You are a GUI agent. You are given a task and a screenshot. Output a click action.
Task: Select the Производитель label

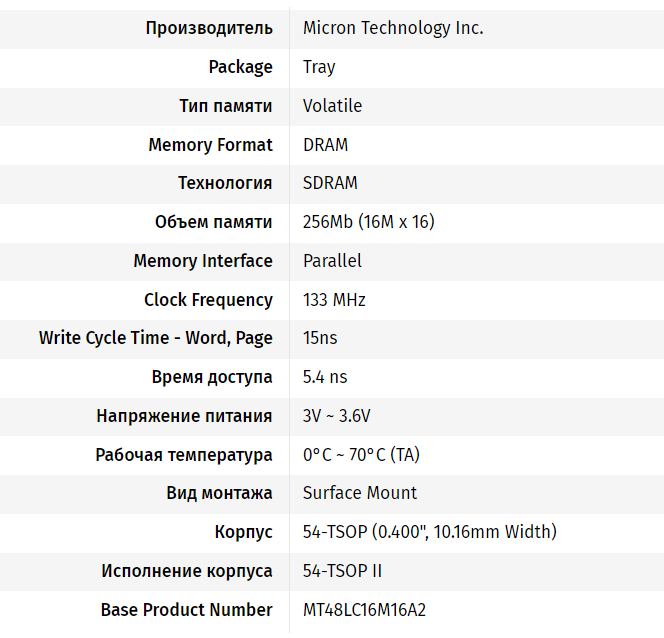[209, 28]
